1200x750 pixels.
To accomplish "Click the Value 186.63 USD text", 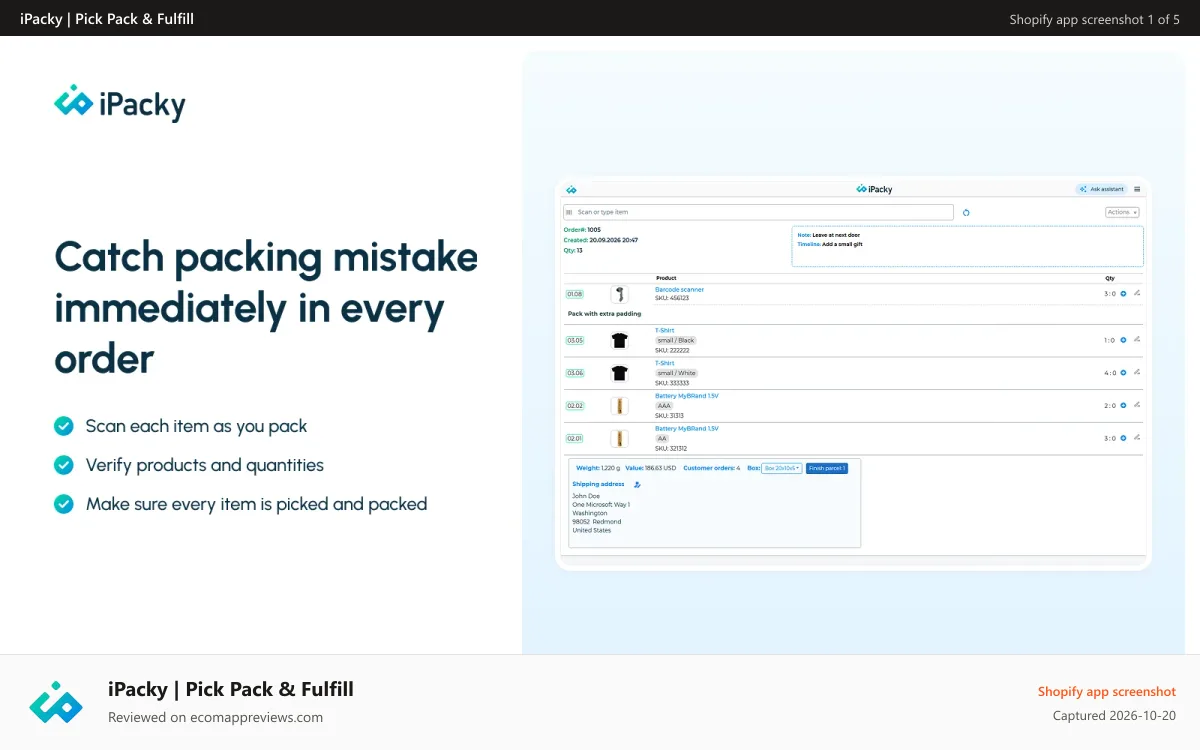I will tap(651, 468).
